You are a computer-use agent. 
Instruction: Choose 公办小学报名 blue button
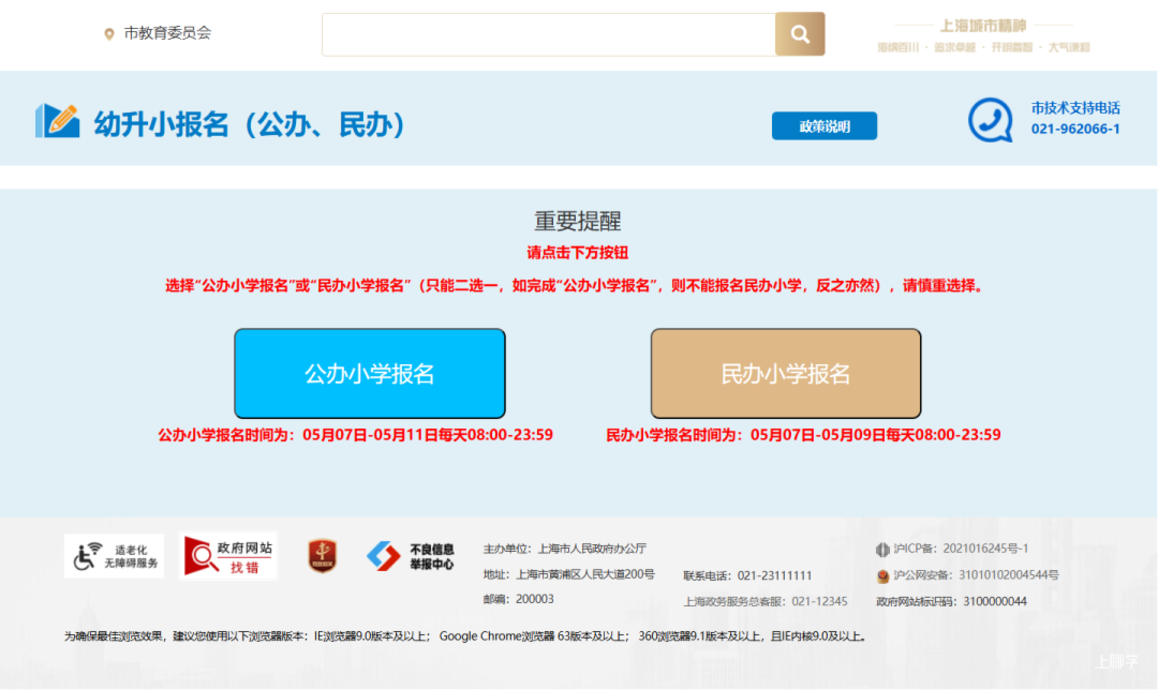coord(370,374)
